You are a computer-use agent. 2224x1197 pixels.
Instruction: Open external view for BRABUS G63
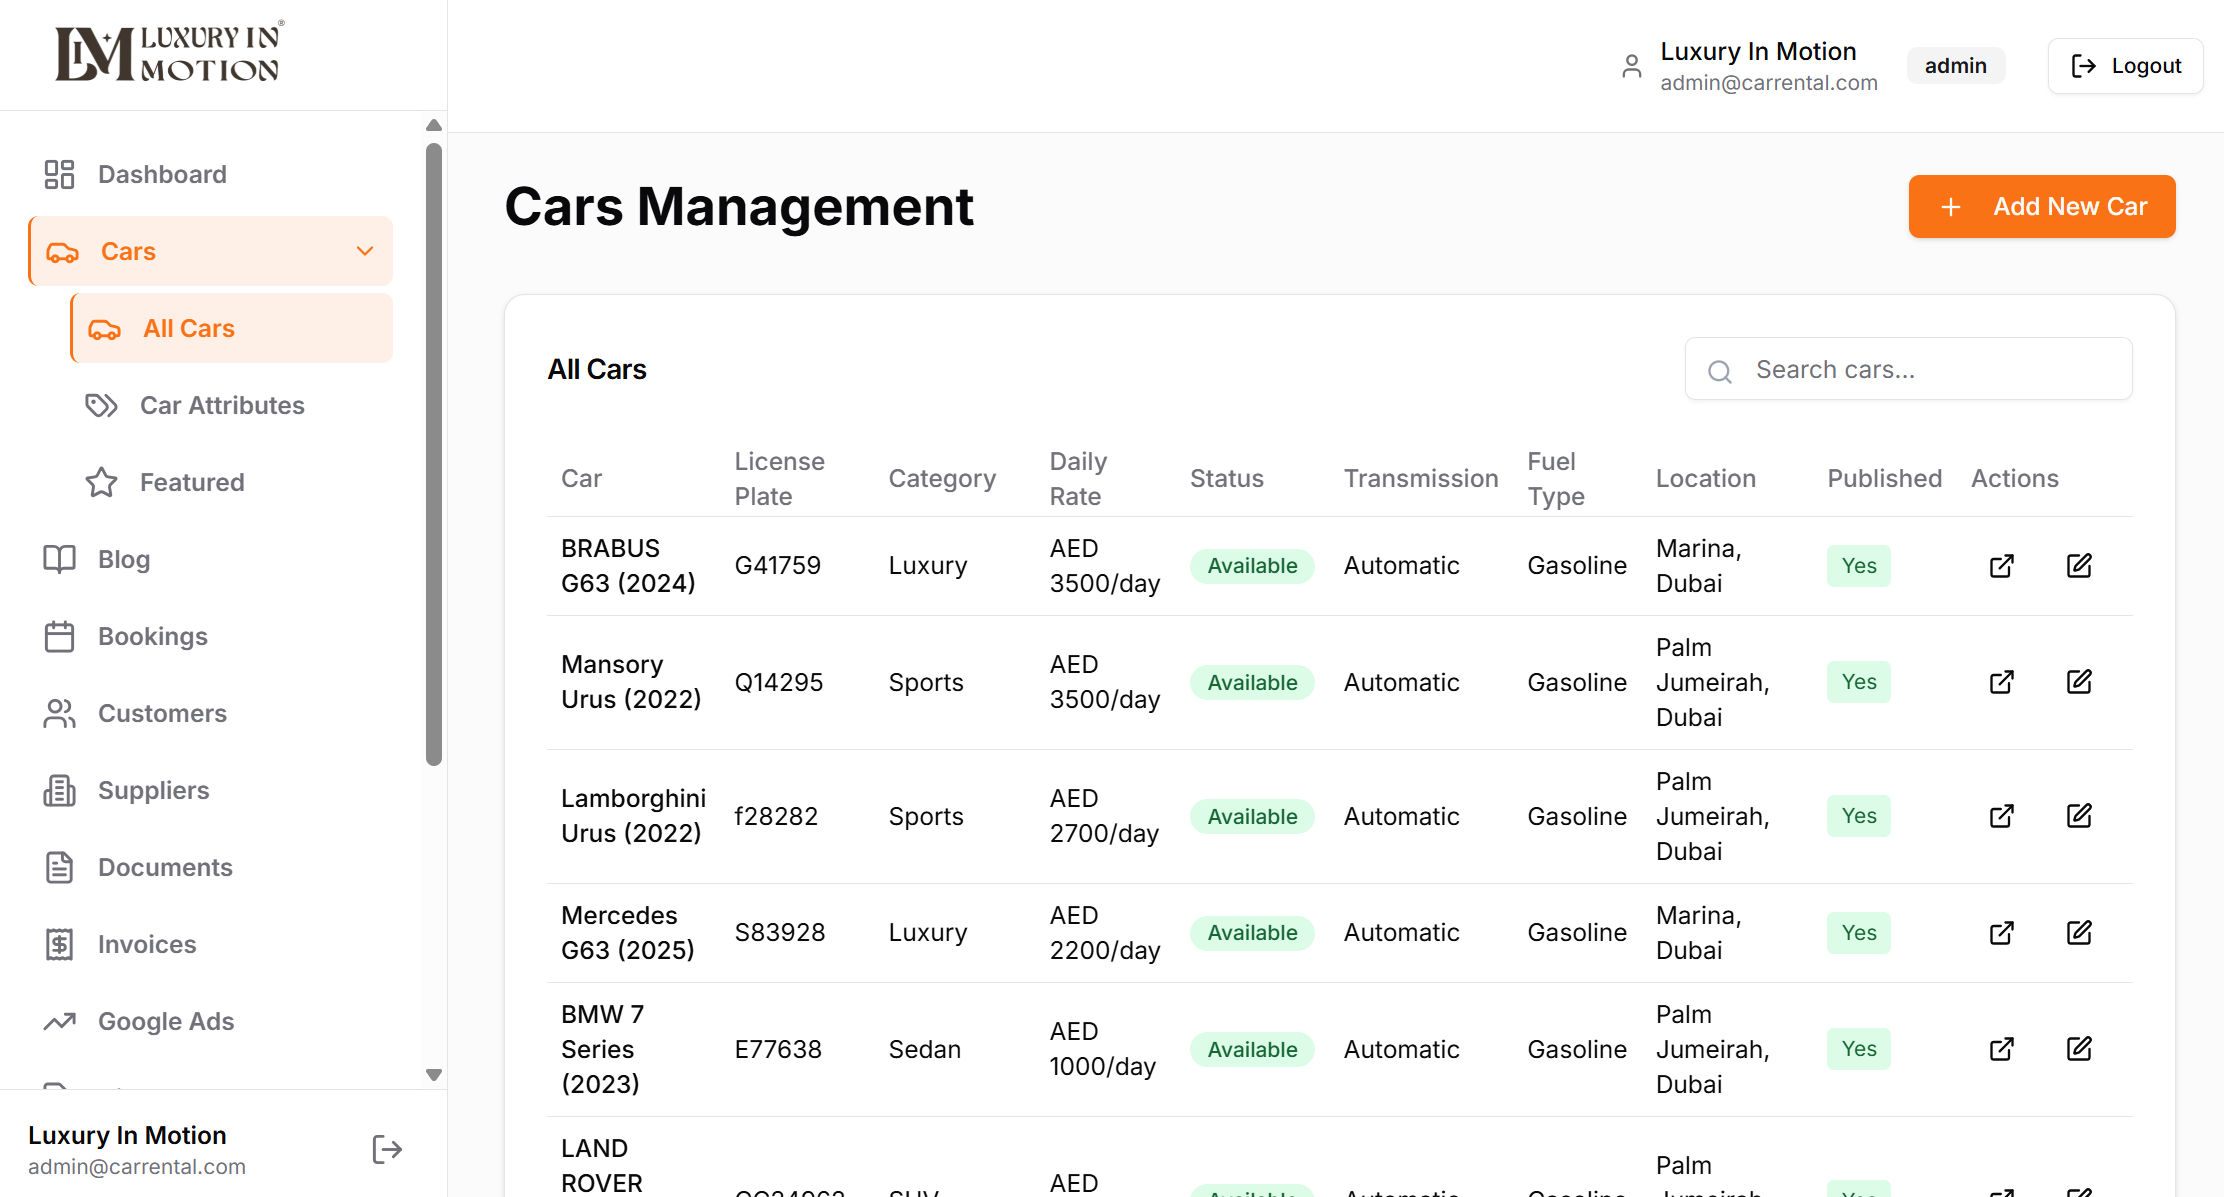2001,566
